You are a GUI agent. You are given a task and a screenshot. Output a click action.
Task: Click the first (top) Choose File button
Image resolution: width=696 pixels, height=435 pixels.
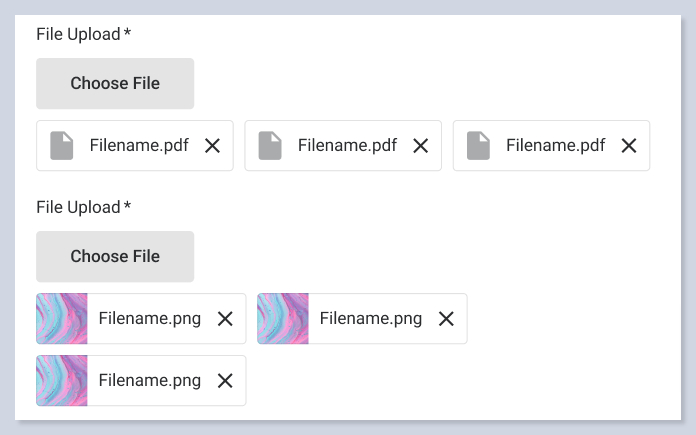click(115, 84)
